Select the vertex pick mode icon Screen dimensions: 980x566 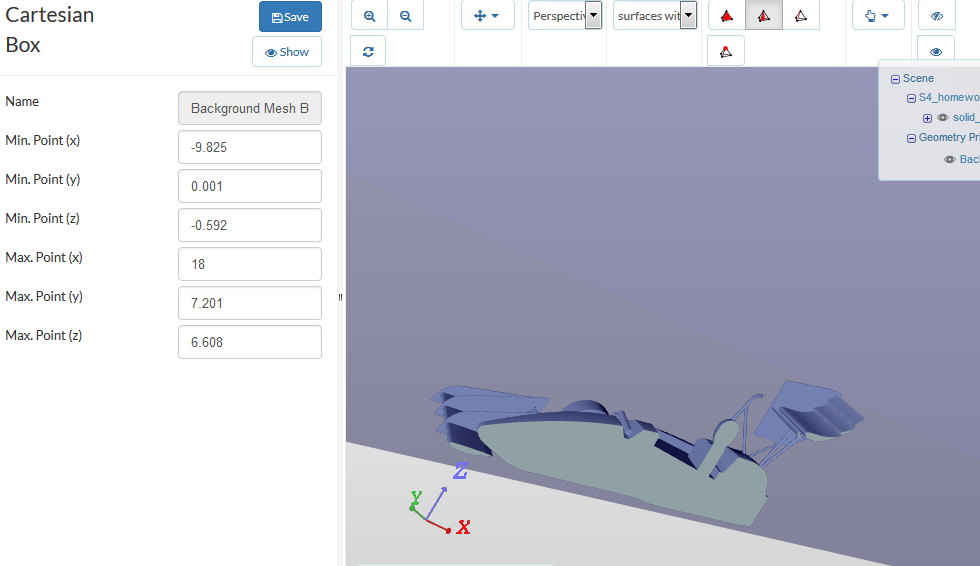pos(726,51)
